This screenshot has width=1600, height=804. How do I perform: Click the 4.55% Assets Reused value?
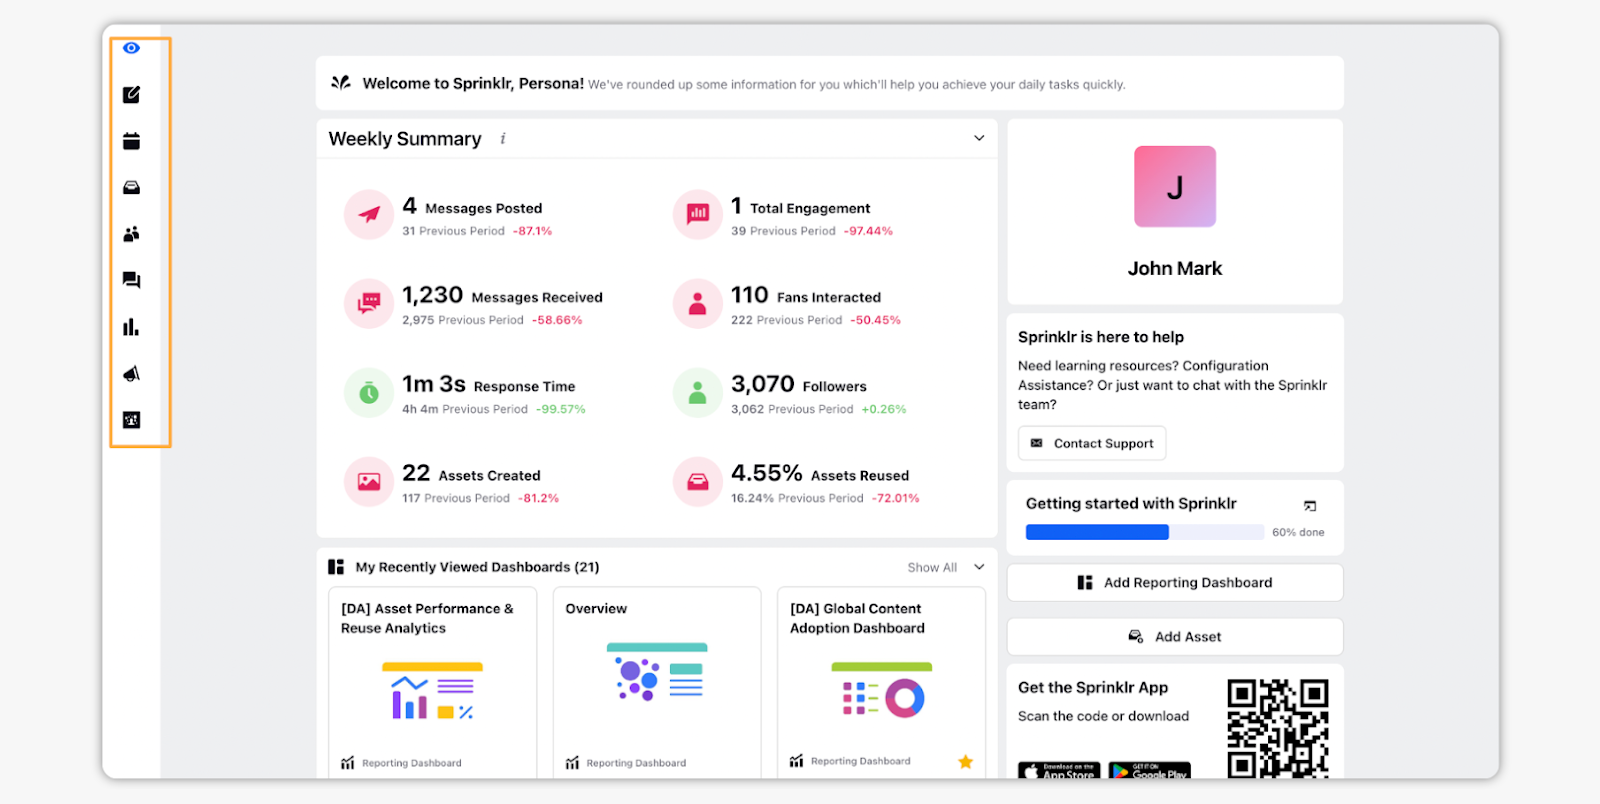click(x=767, y=473)
